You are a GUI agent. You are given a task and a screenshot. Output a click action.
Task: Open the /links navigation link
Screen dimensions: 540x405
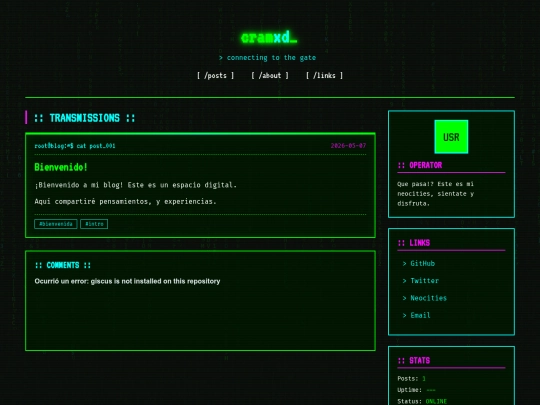(x=324, y=75)
